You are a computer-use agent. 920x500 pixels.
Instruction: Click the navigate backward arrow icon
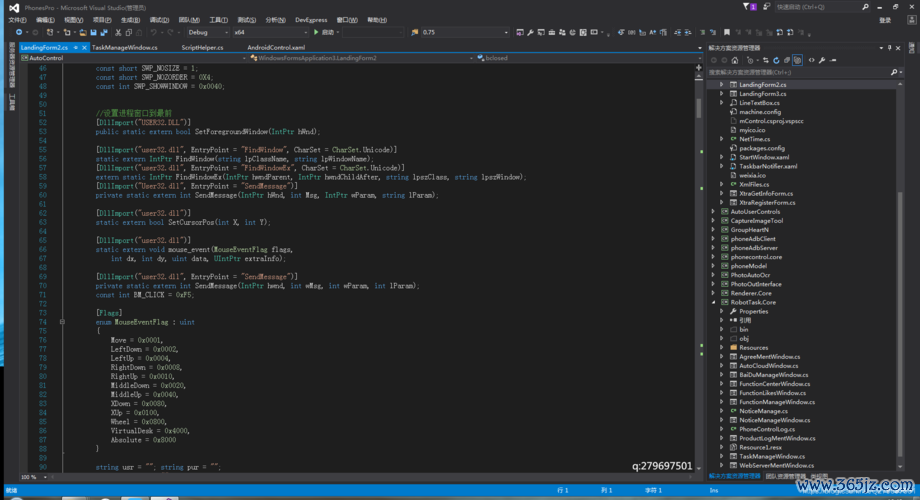tap(19, 32)
